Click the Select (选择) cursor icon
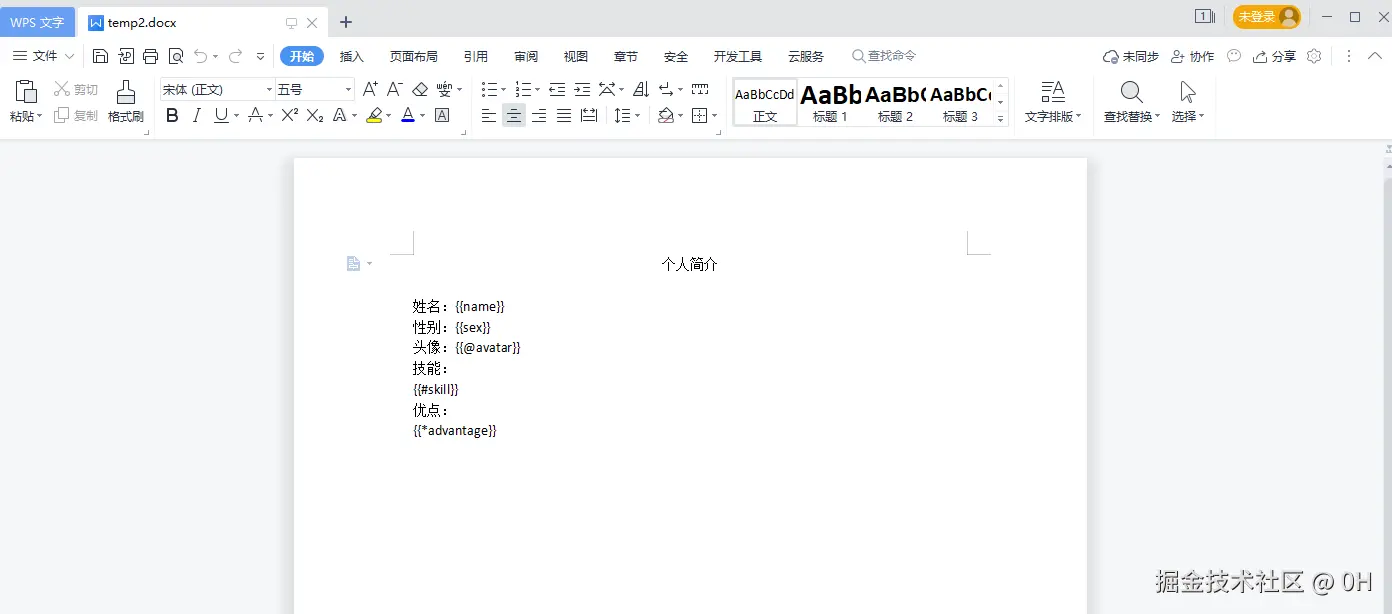The width and height of the screenshot is (1392, 614). 1188,93
